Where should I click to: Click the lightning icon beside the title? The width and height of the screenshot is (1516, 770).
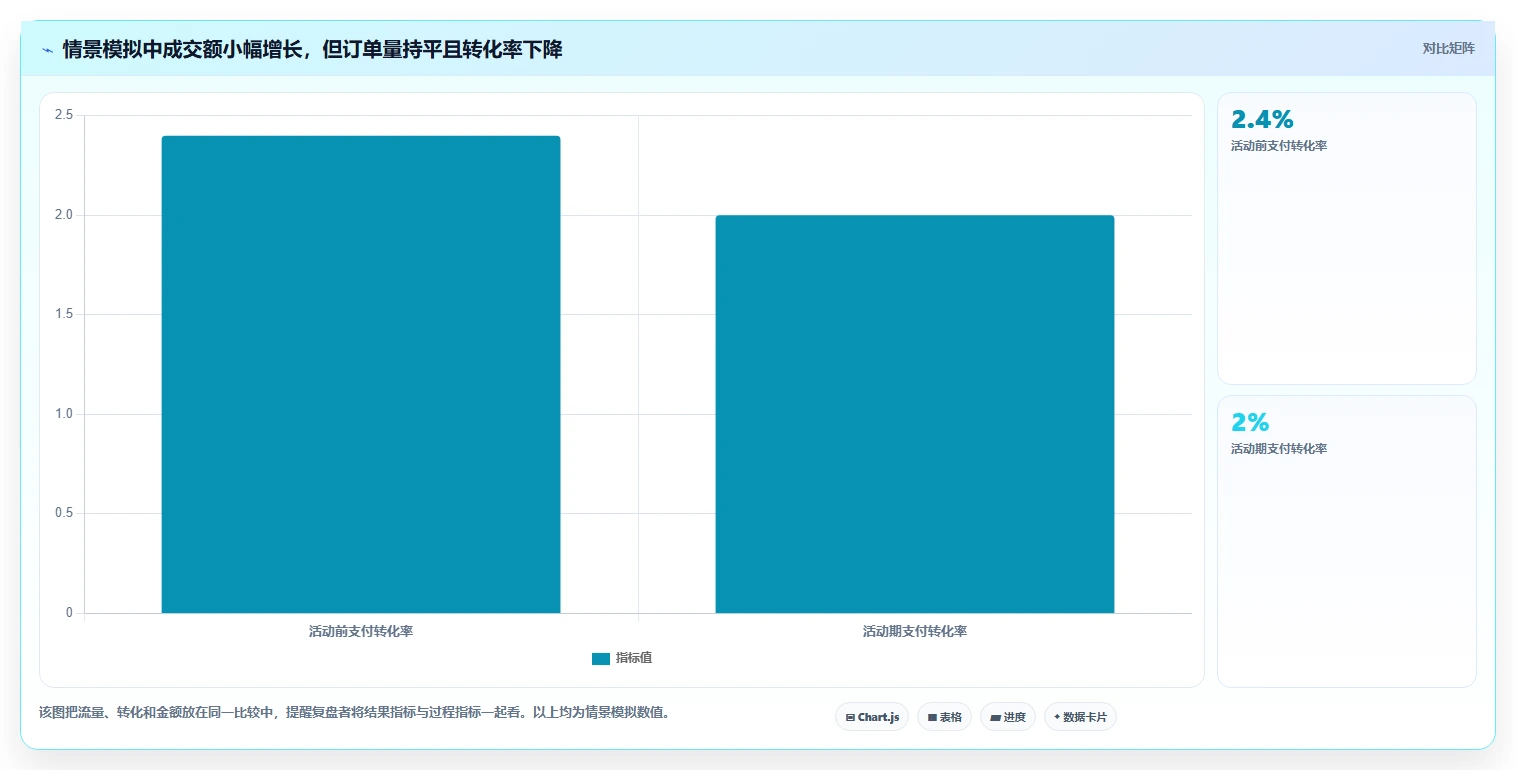[x=47, y=50]
